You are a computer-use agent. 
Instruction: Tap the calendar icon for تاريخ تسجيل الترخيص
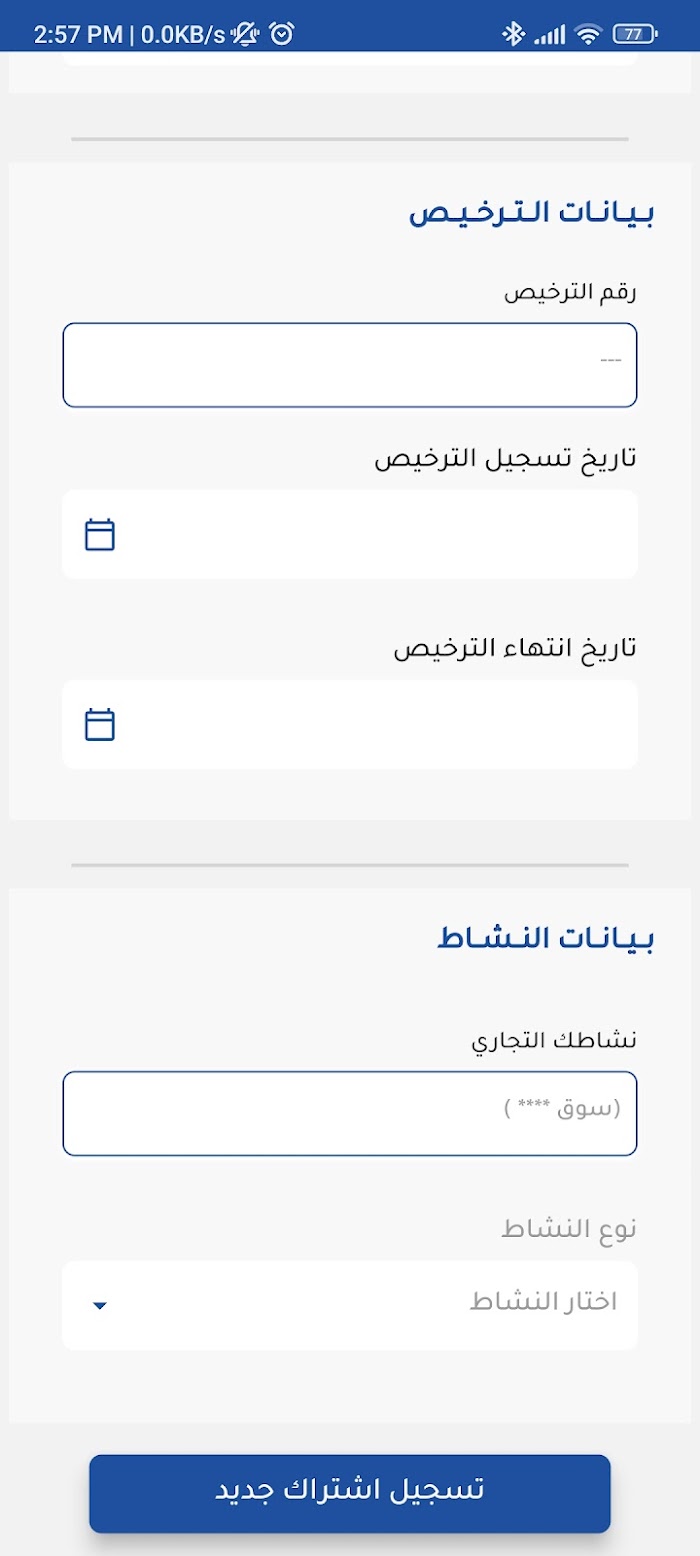[x=100, y=535]
